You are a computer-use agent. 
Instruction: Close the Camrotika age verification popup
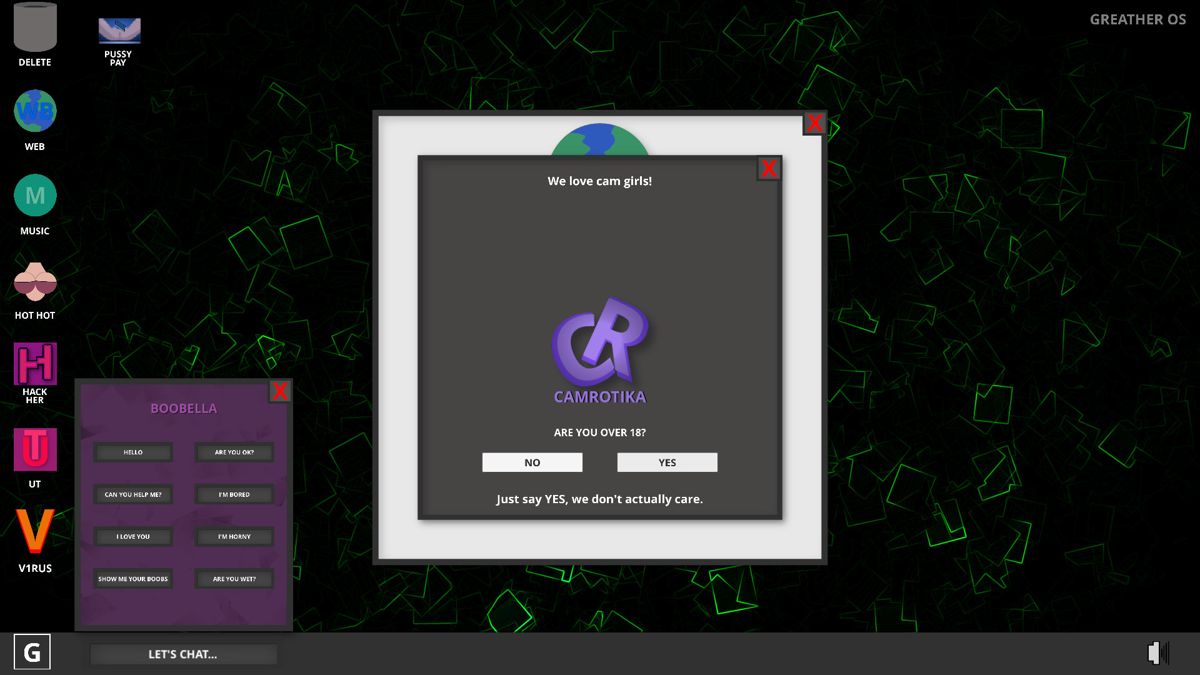[x=768, y=168]
